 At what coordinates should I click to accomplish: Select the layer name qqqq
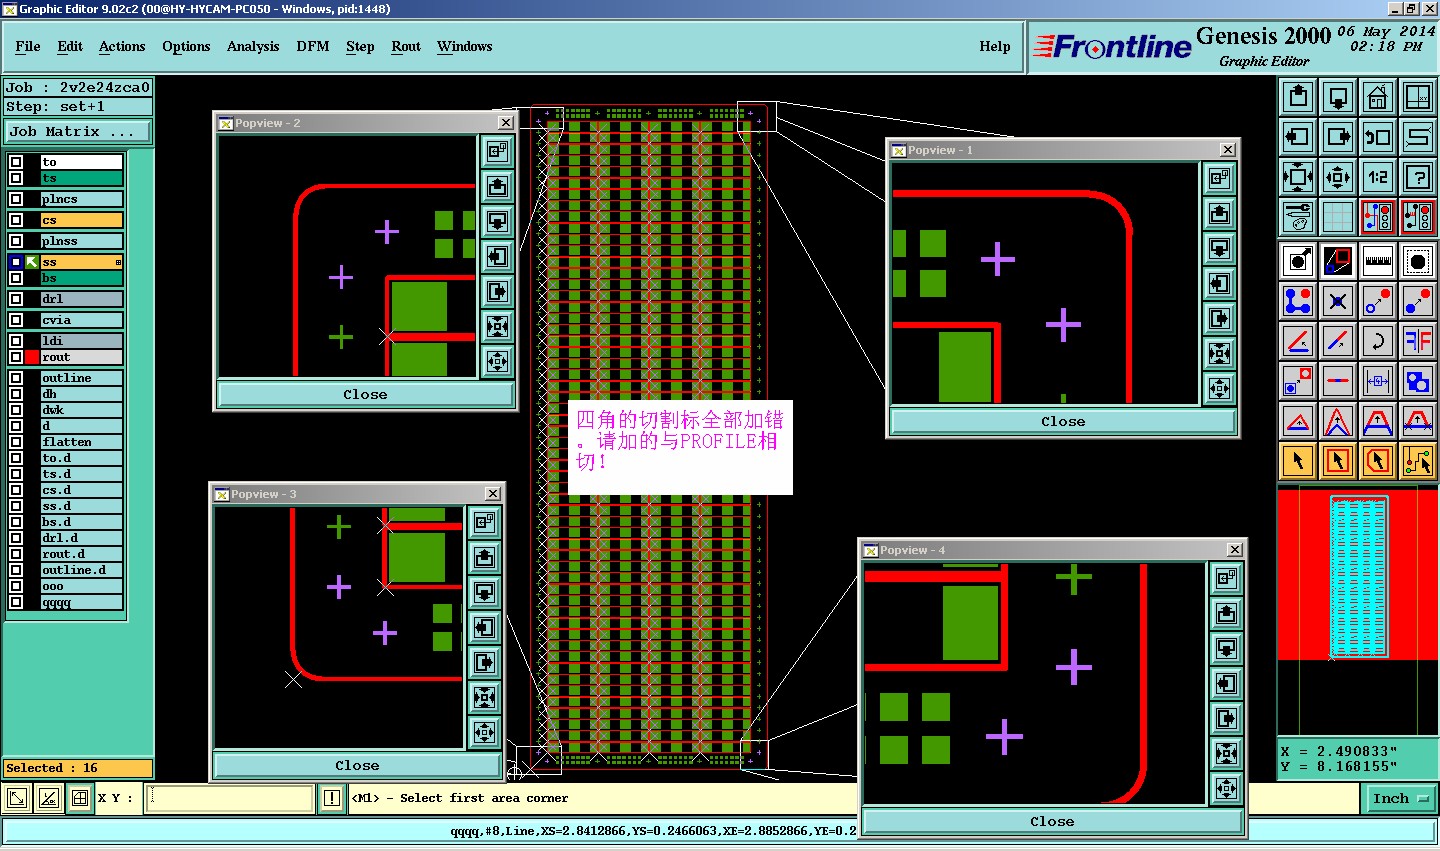tap(81, 602)
